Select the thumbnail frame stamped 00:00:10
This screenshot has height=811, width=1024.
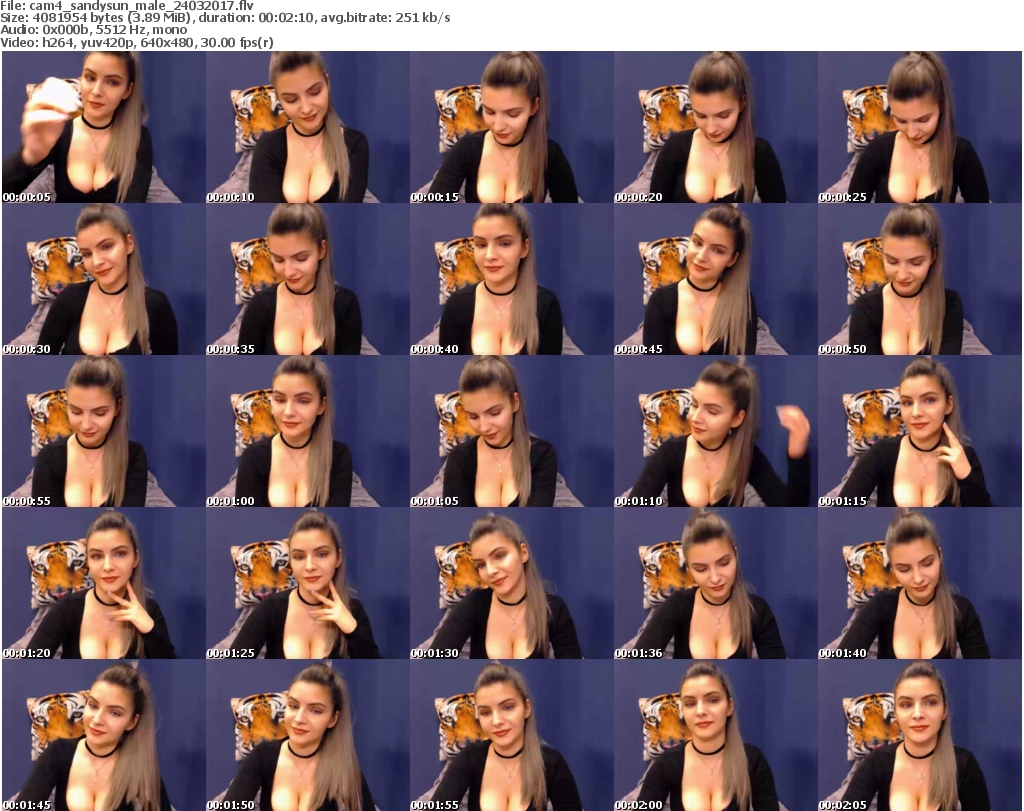click(308, 127)
